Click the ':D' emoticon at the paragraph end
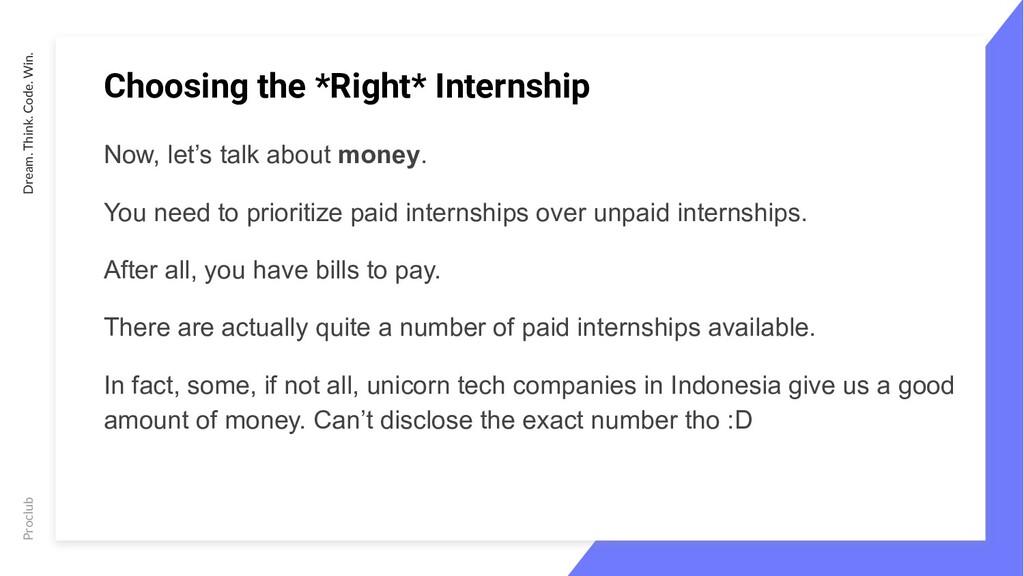 [x=739, y=421]
